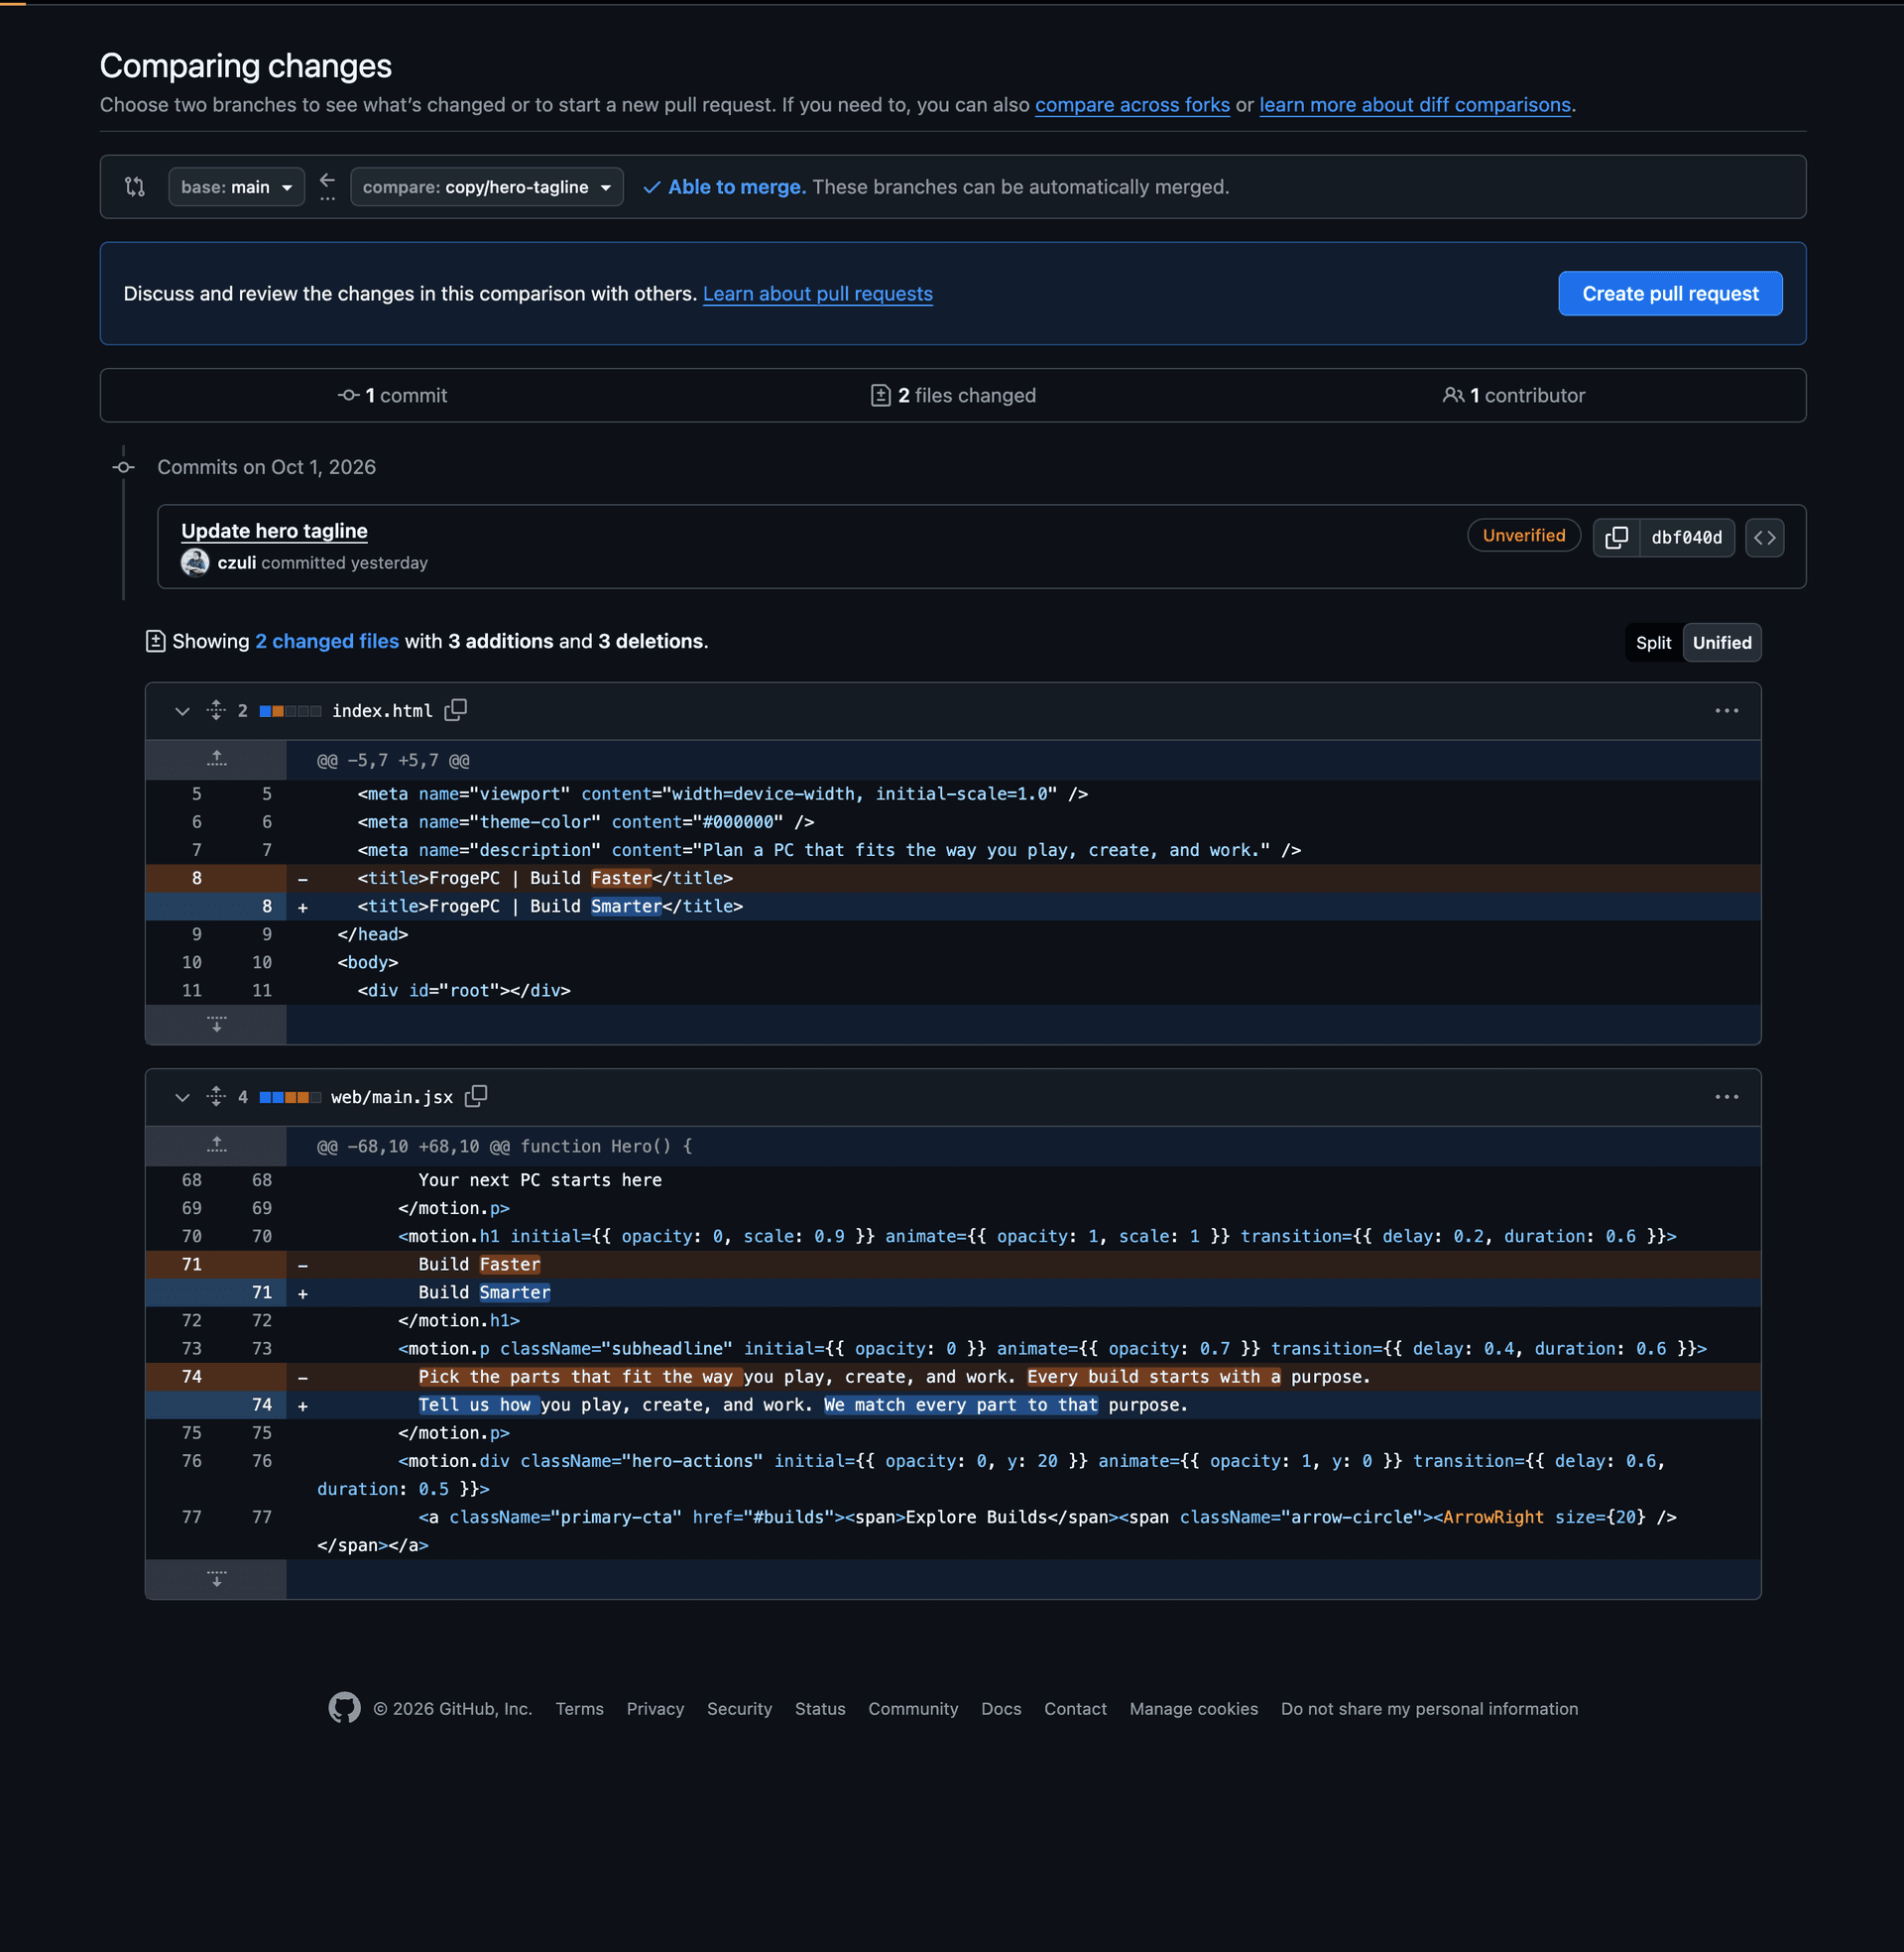Open czuli's profile link

(x=237, y=563)
